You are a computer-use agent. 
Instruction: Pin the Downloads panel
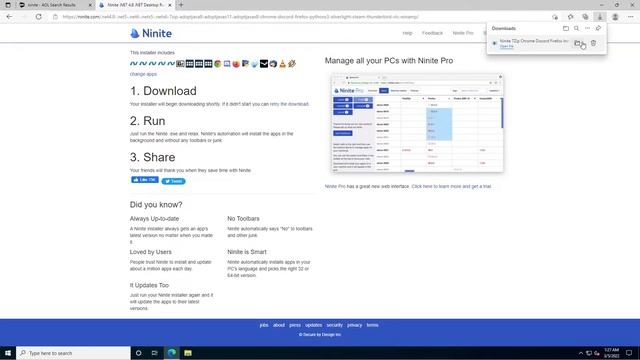(x=598, y=28)
